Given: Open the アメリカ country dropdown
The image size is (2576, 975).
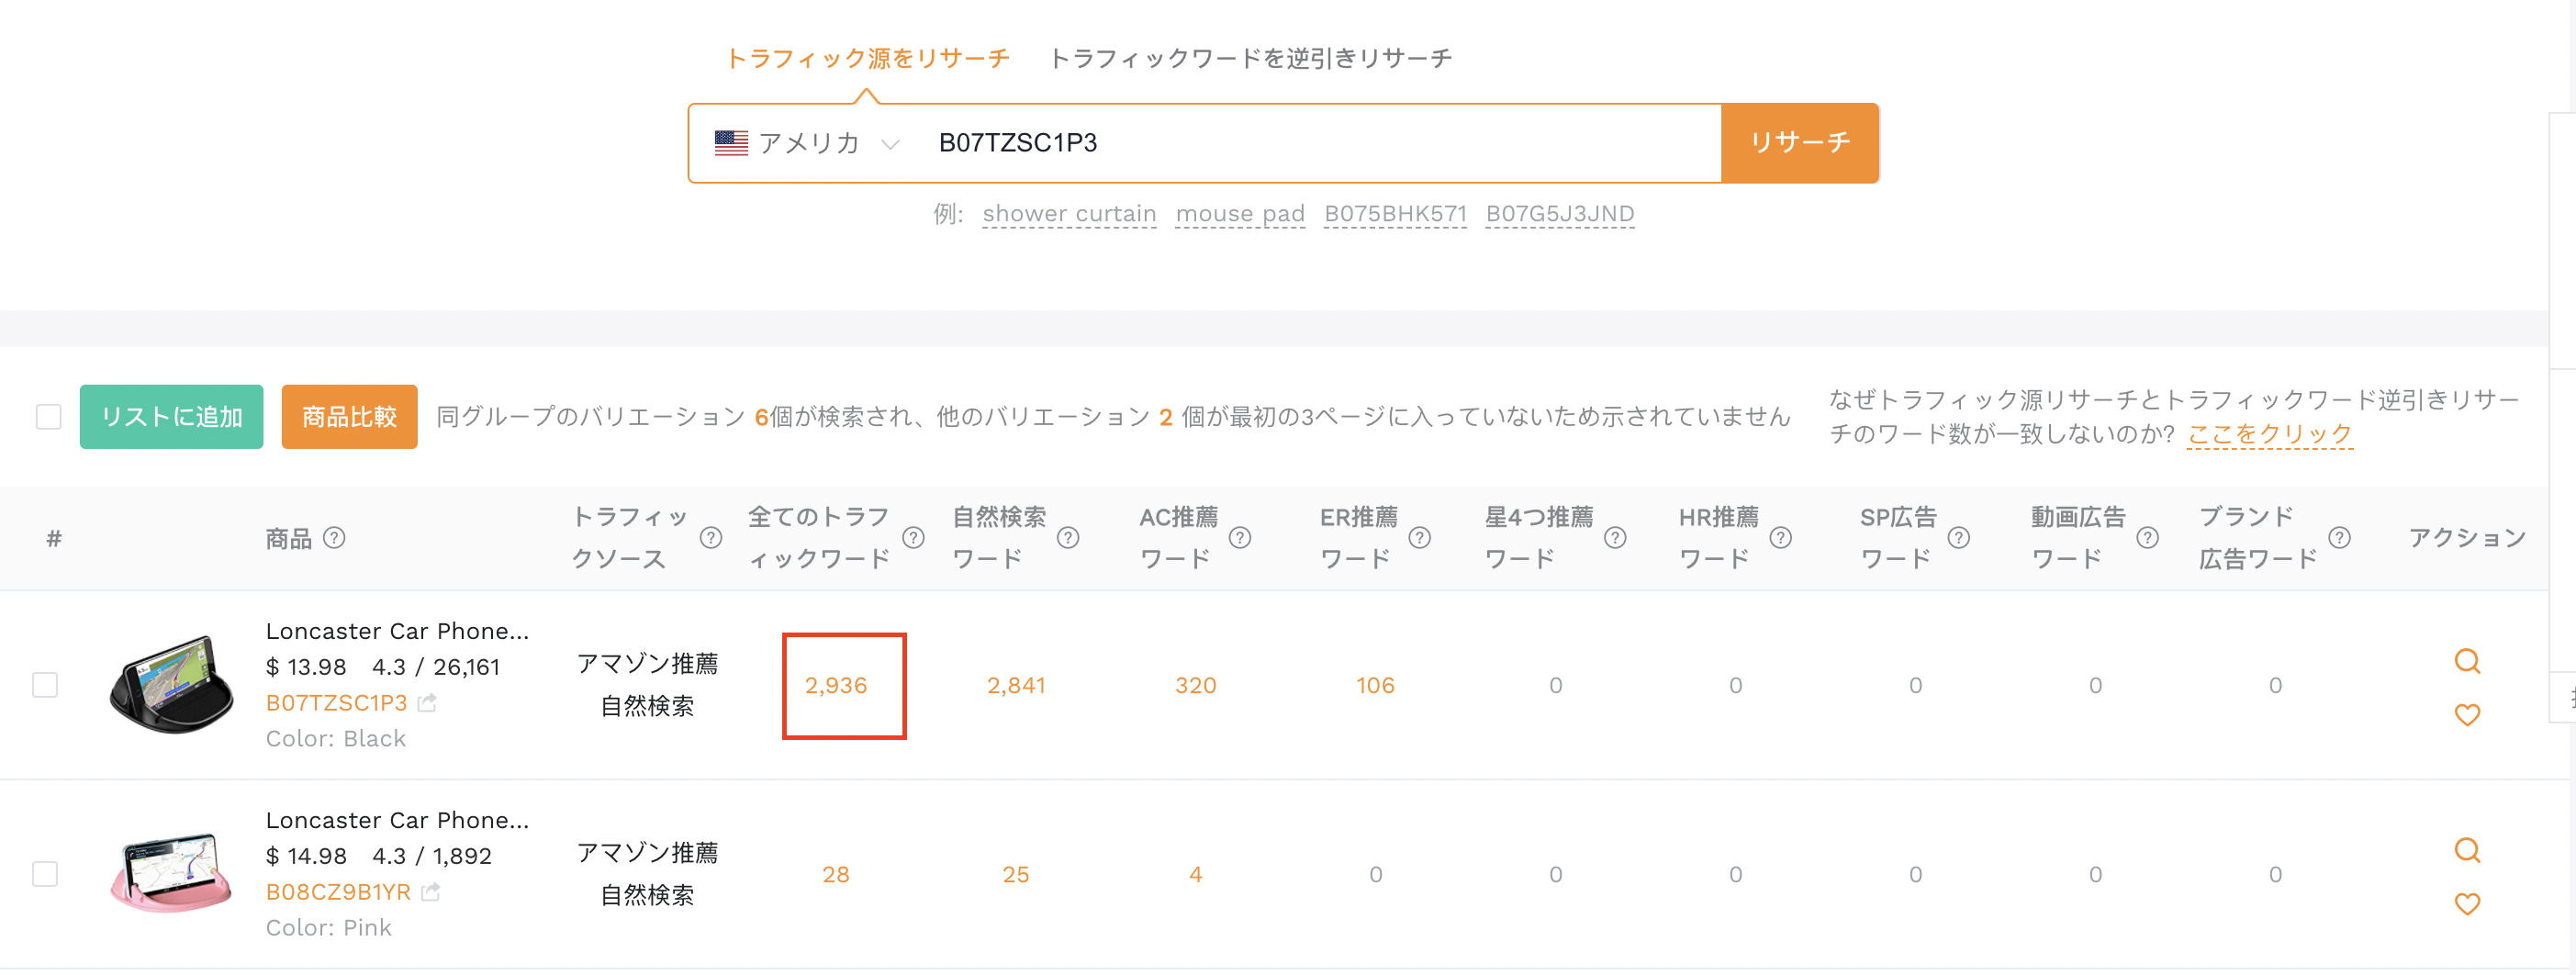Looking at the screenshot, I should [x=808, y=143].
